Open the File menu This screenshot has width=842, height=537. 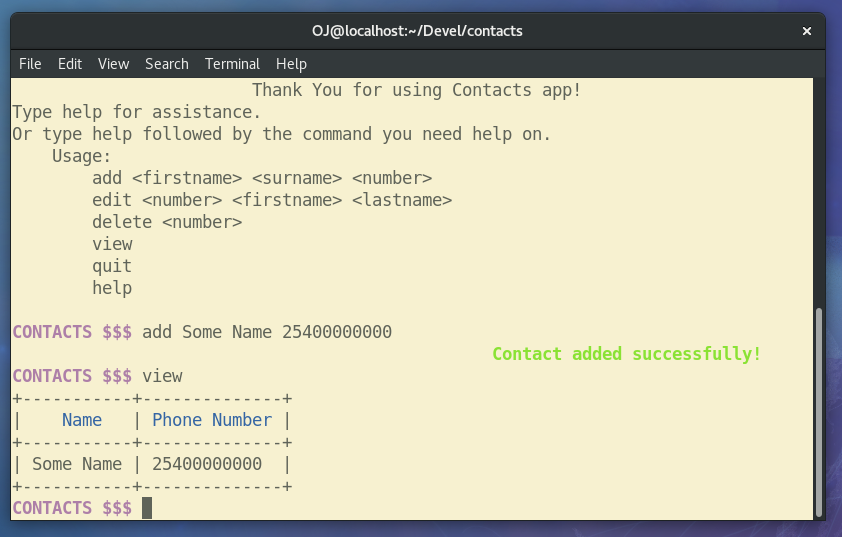click(x=30, y=64)
